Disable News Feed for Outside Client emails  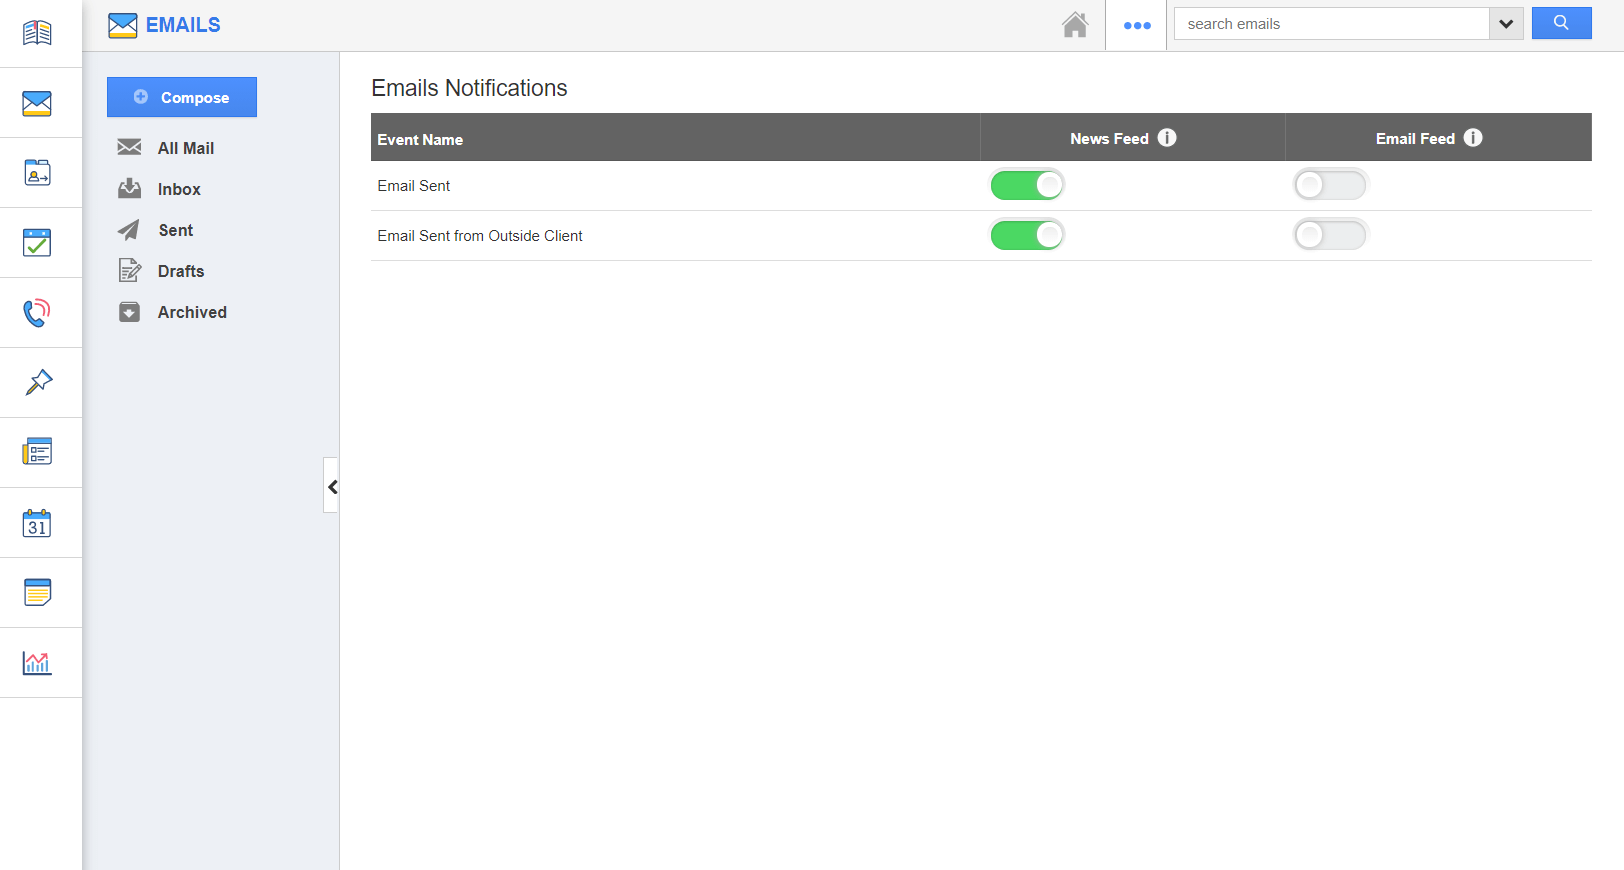tap(1027, 235)
